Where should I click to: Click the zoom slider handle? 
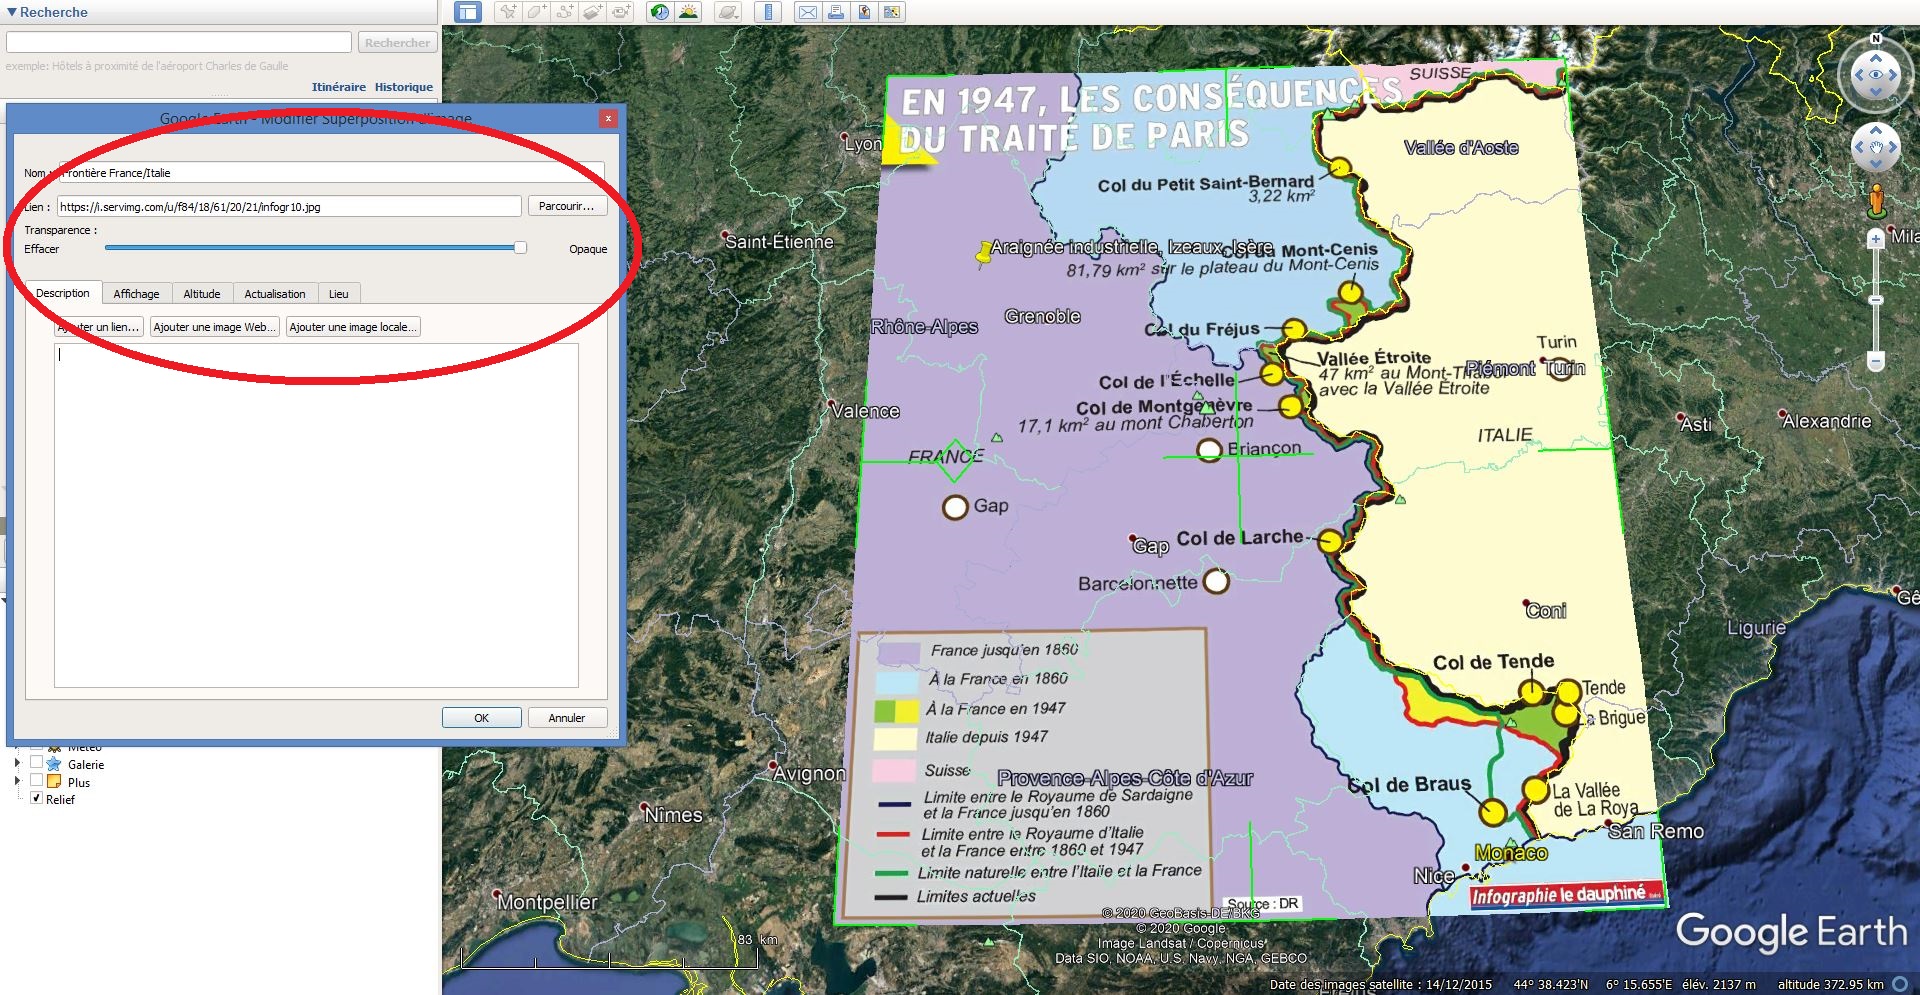coord(1876,300)
